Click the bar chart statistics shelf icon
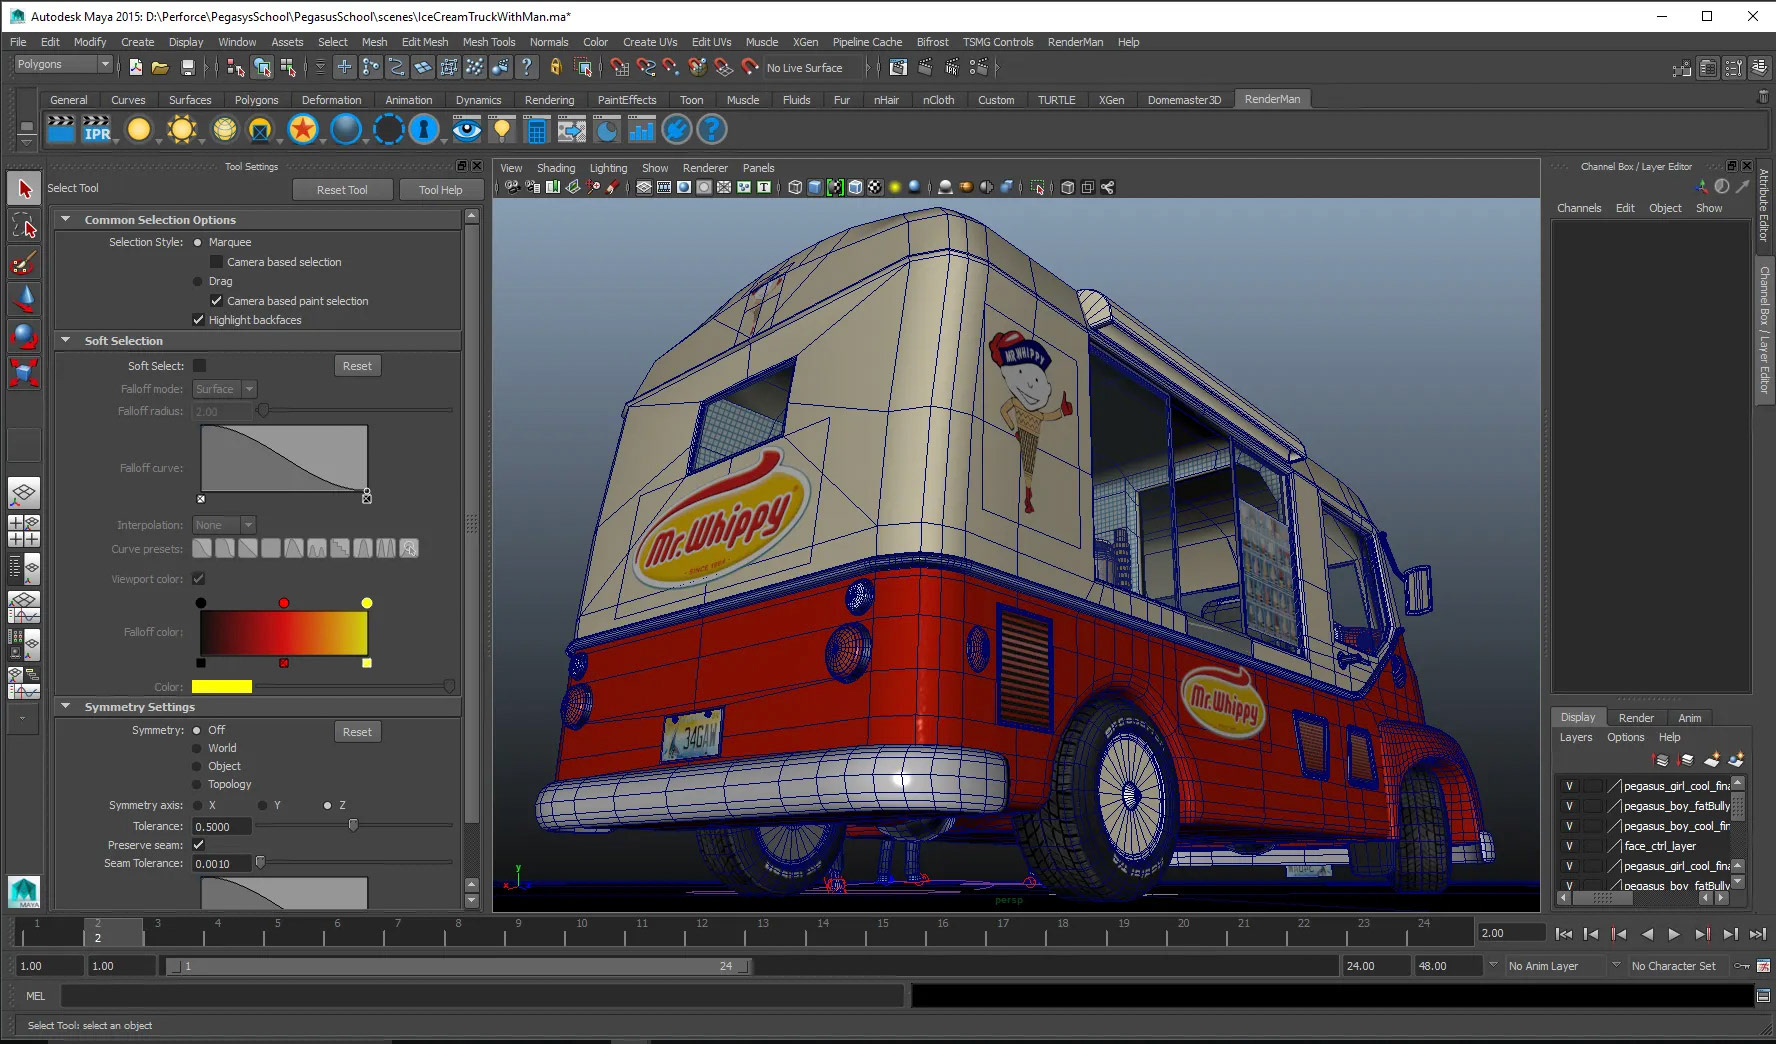Viewport: 1776px width, 1044px height. [641, 129]
